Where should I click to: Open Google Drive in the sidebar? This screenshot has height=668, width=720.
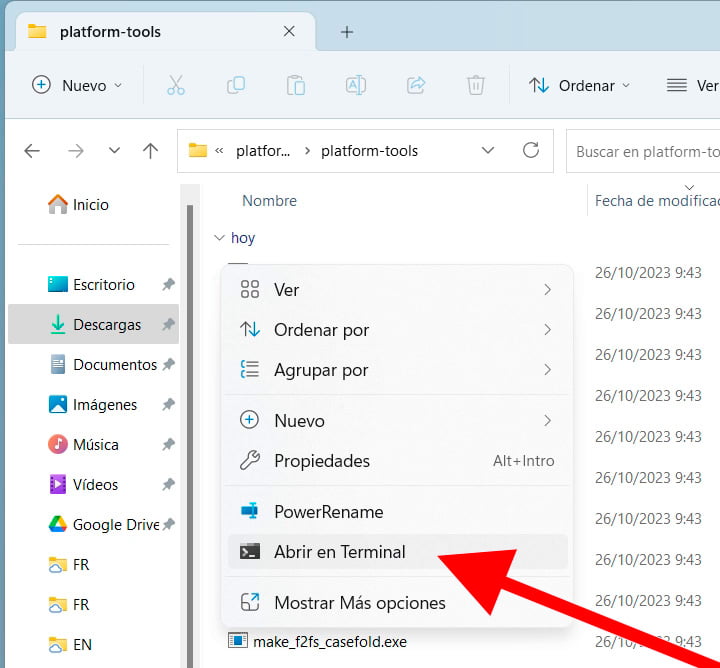click(103, 524)
